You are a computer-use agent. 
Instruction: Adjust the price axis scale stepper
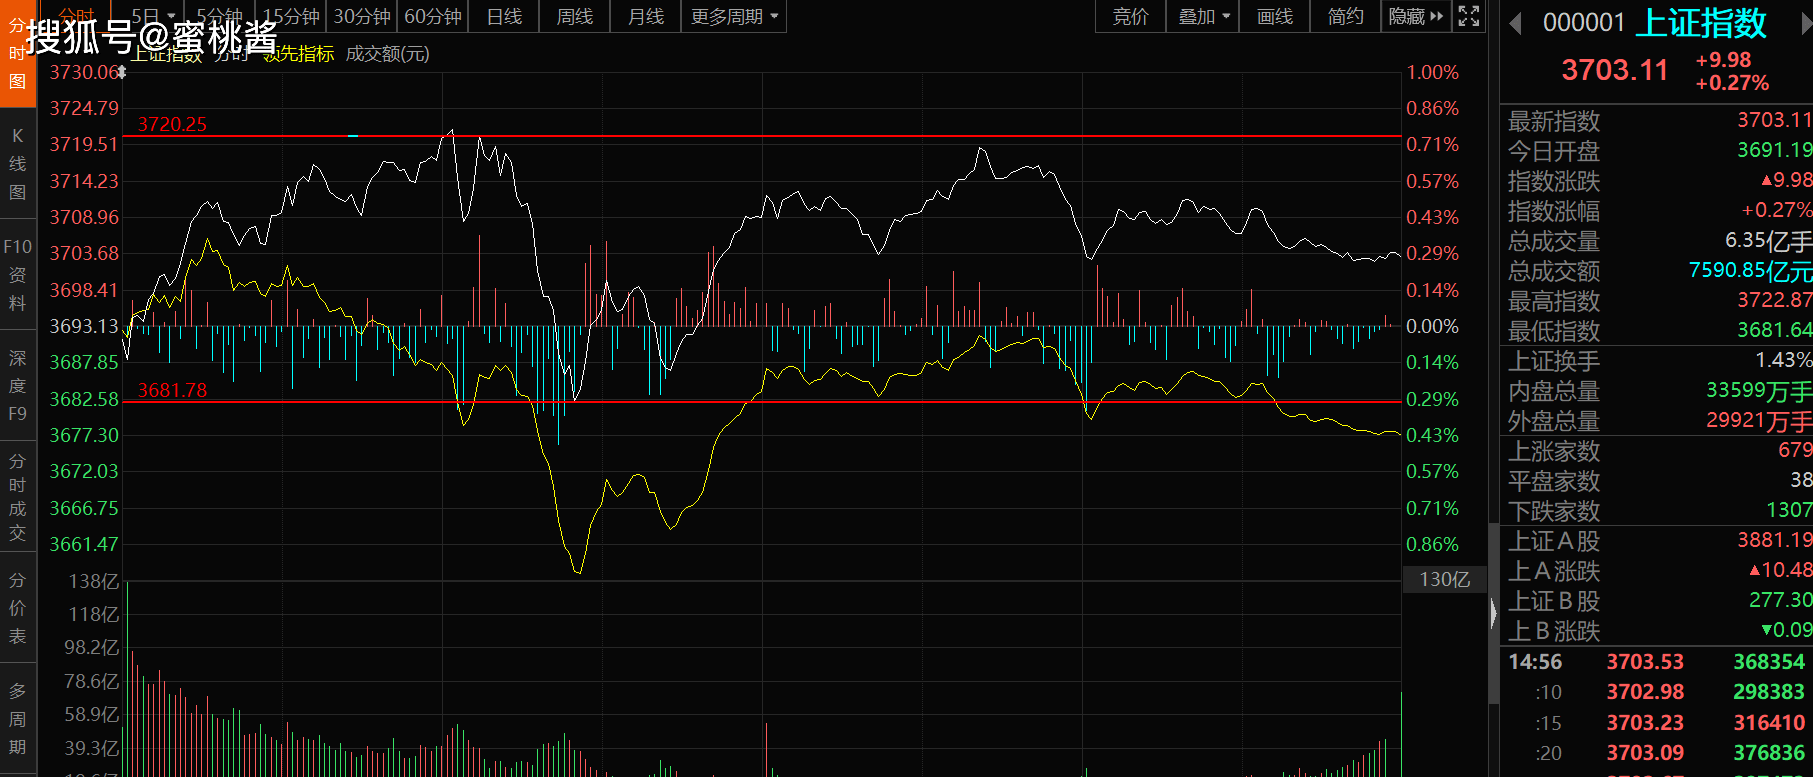pos(121,72)
